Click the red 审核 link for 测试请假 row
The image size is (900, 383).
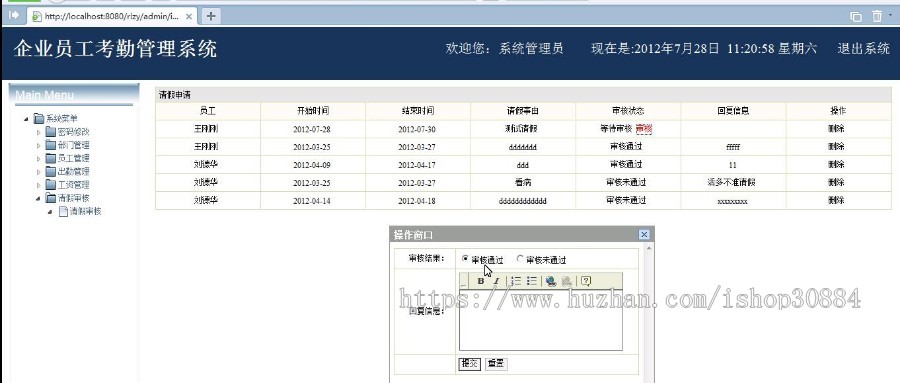click(643, 129)
